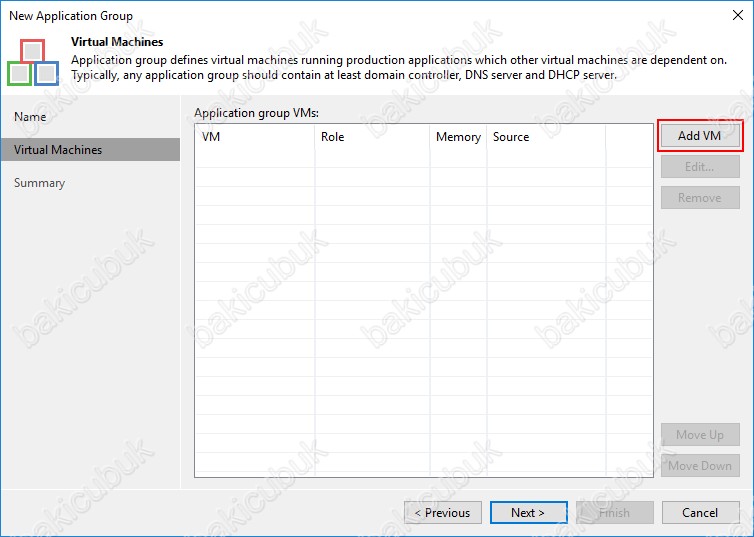This screenshot has height=537, width=754.
Task: Sort by the Role column header
Action: (x=372, y=137)
